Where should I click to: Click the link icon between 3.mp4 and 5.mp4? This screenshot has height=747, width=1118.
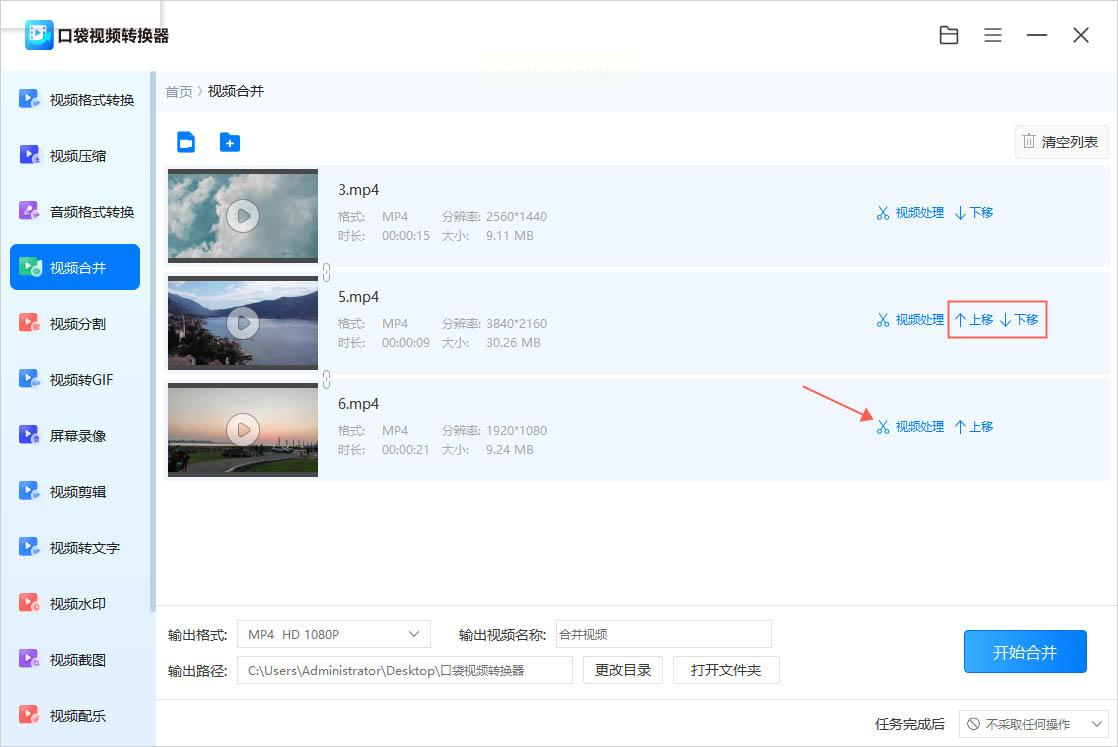327,272
